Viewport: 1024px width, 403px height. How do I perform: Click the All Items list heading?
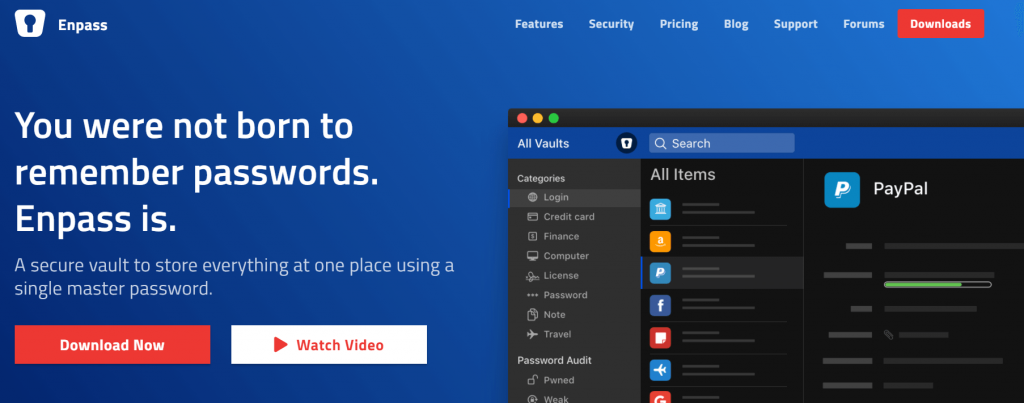[683, 175]
